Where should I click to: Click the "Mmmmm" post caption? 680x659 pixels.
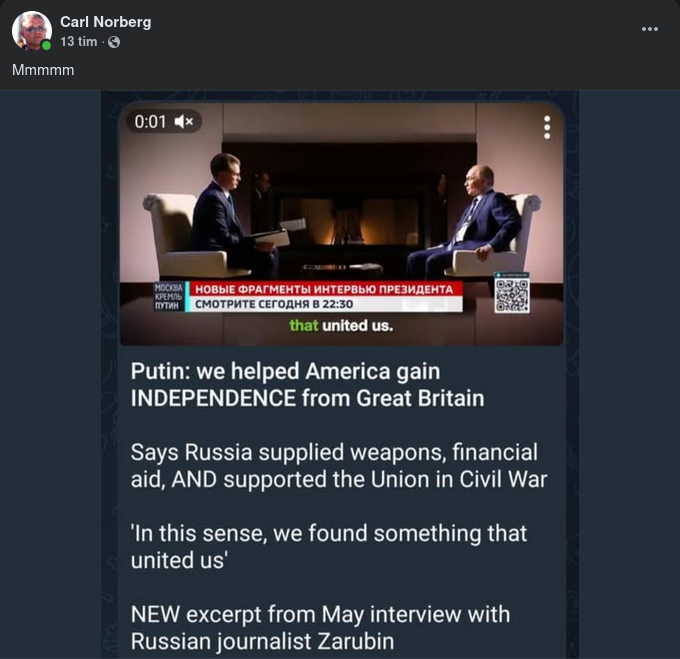(43, 70)
